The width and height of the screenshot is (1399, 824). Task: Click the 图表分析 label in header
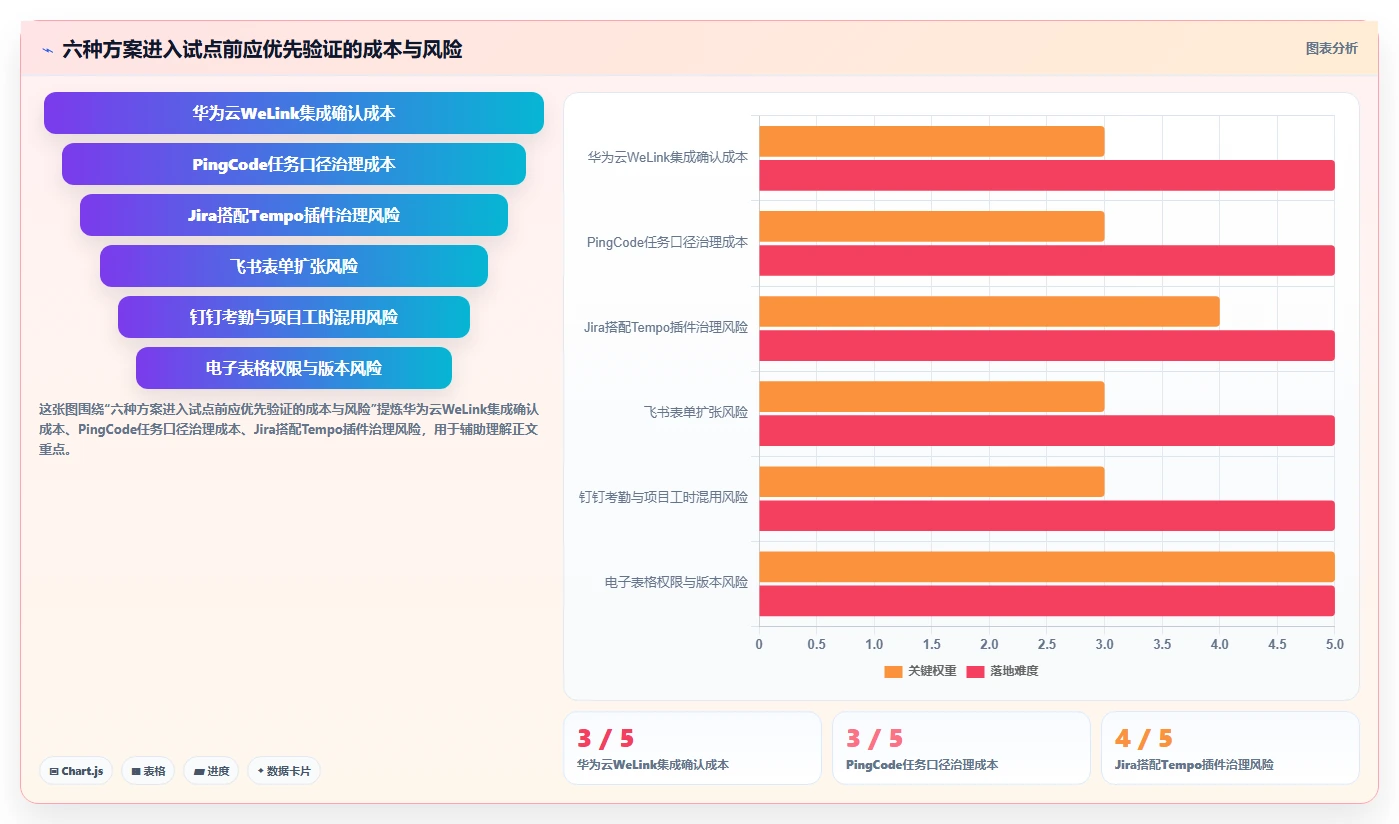(1331, 48)
